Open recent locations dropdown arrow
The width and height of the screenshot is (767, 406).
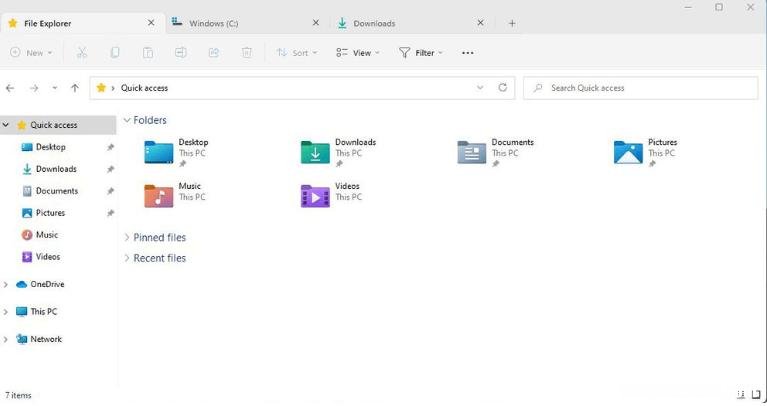(x=54, y=88)
